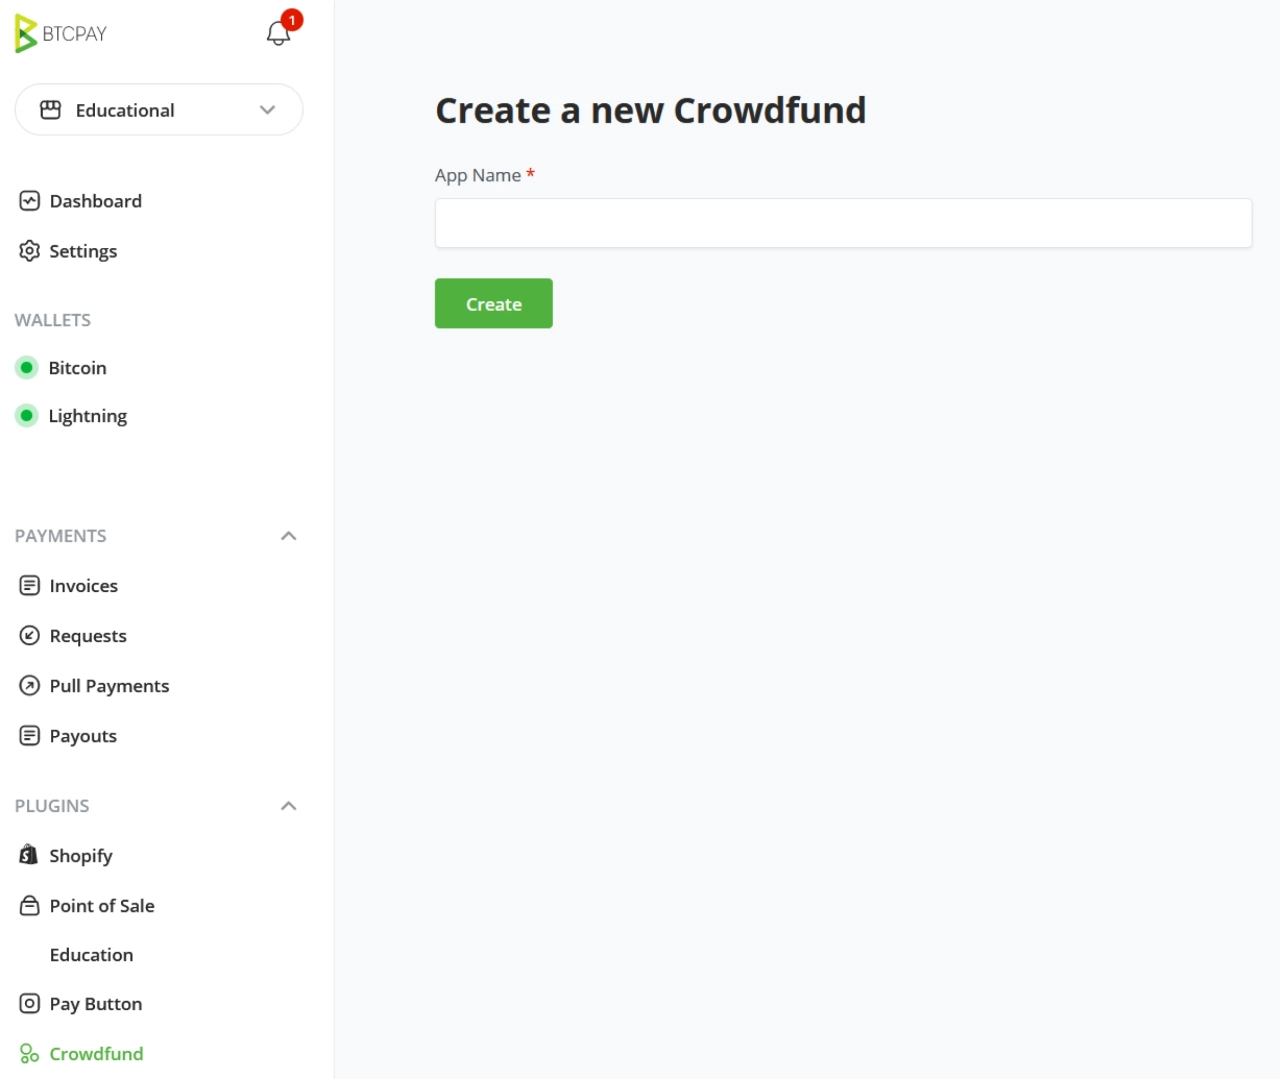This screenshot has height=1079, width=1280.
Task: Click the Shopify bag icon
Action: (29, 855)
